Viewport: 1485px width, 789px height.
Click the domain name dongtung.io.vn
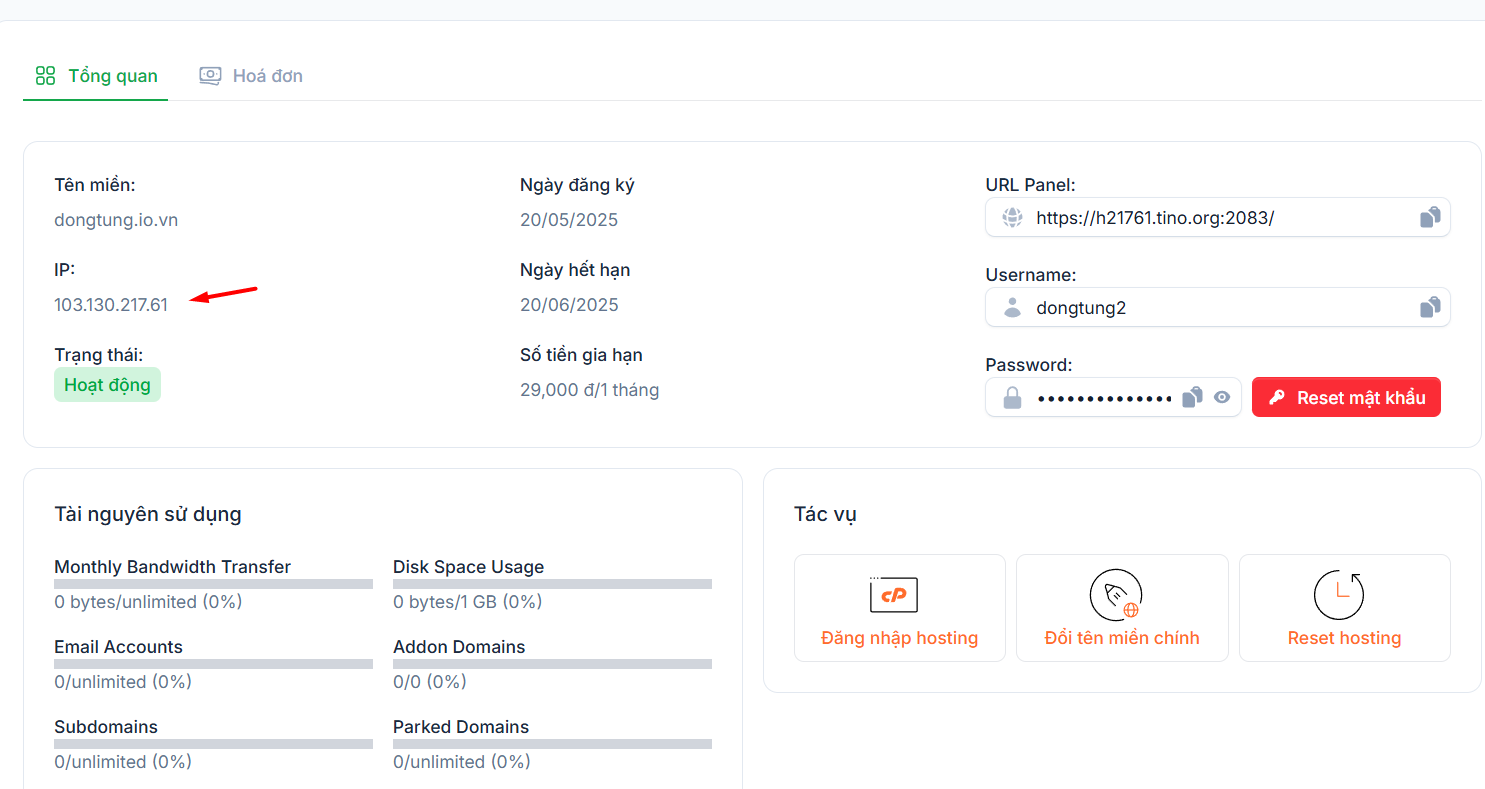click(x=116, y=220)
